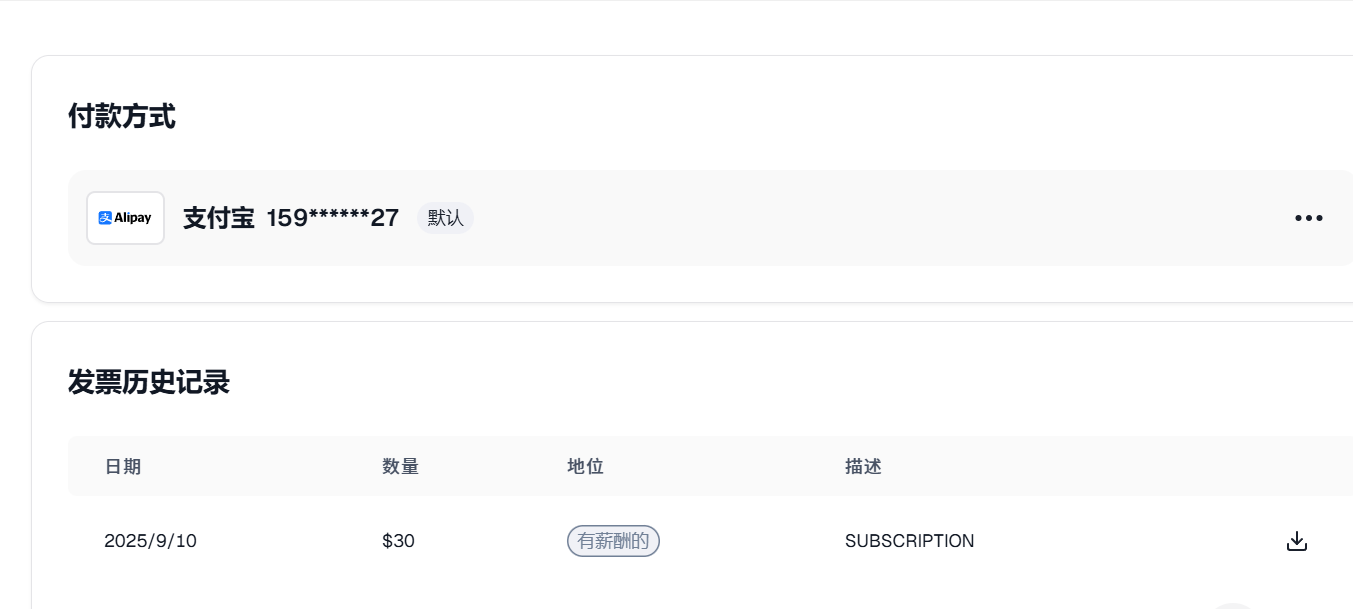Click the masked account number 159******27

(x=333, y=218)
